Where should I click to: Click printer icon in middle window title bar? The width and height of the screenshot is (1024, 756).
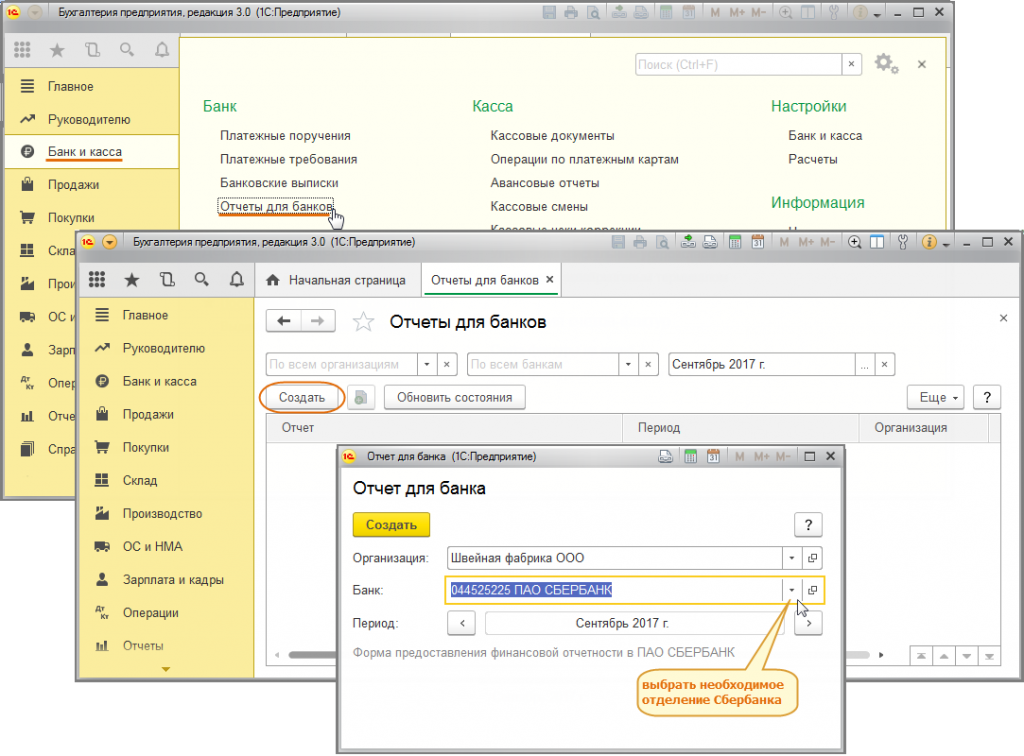[640, 242]
